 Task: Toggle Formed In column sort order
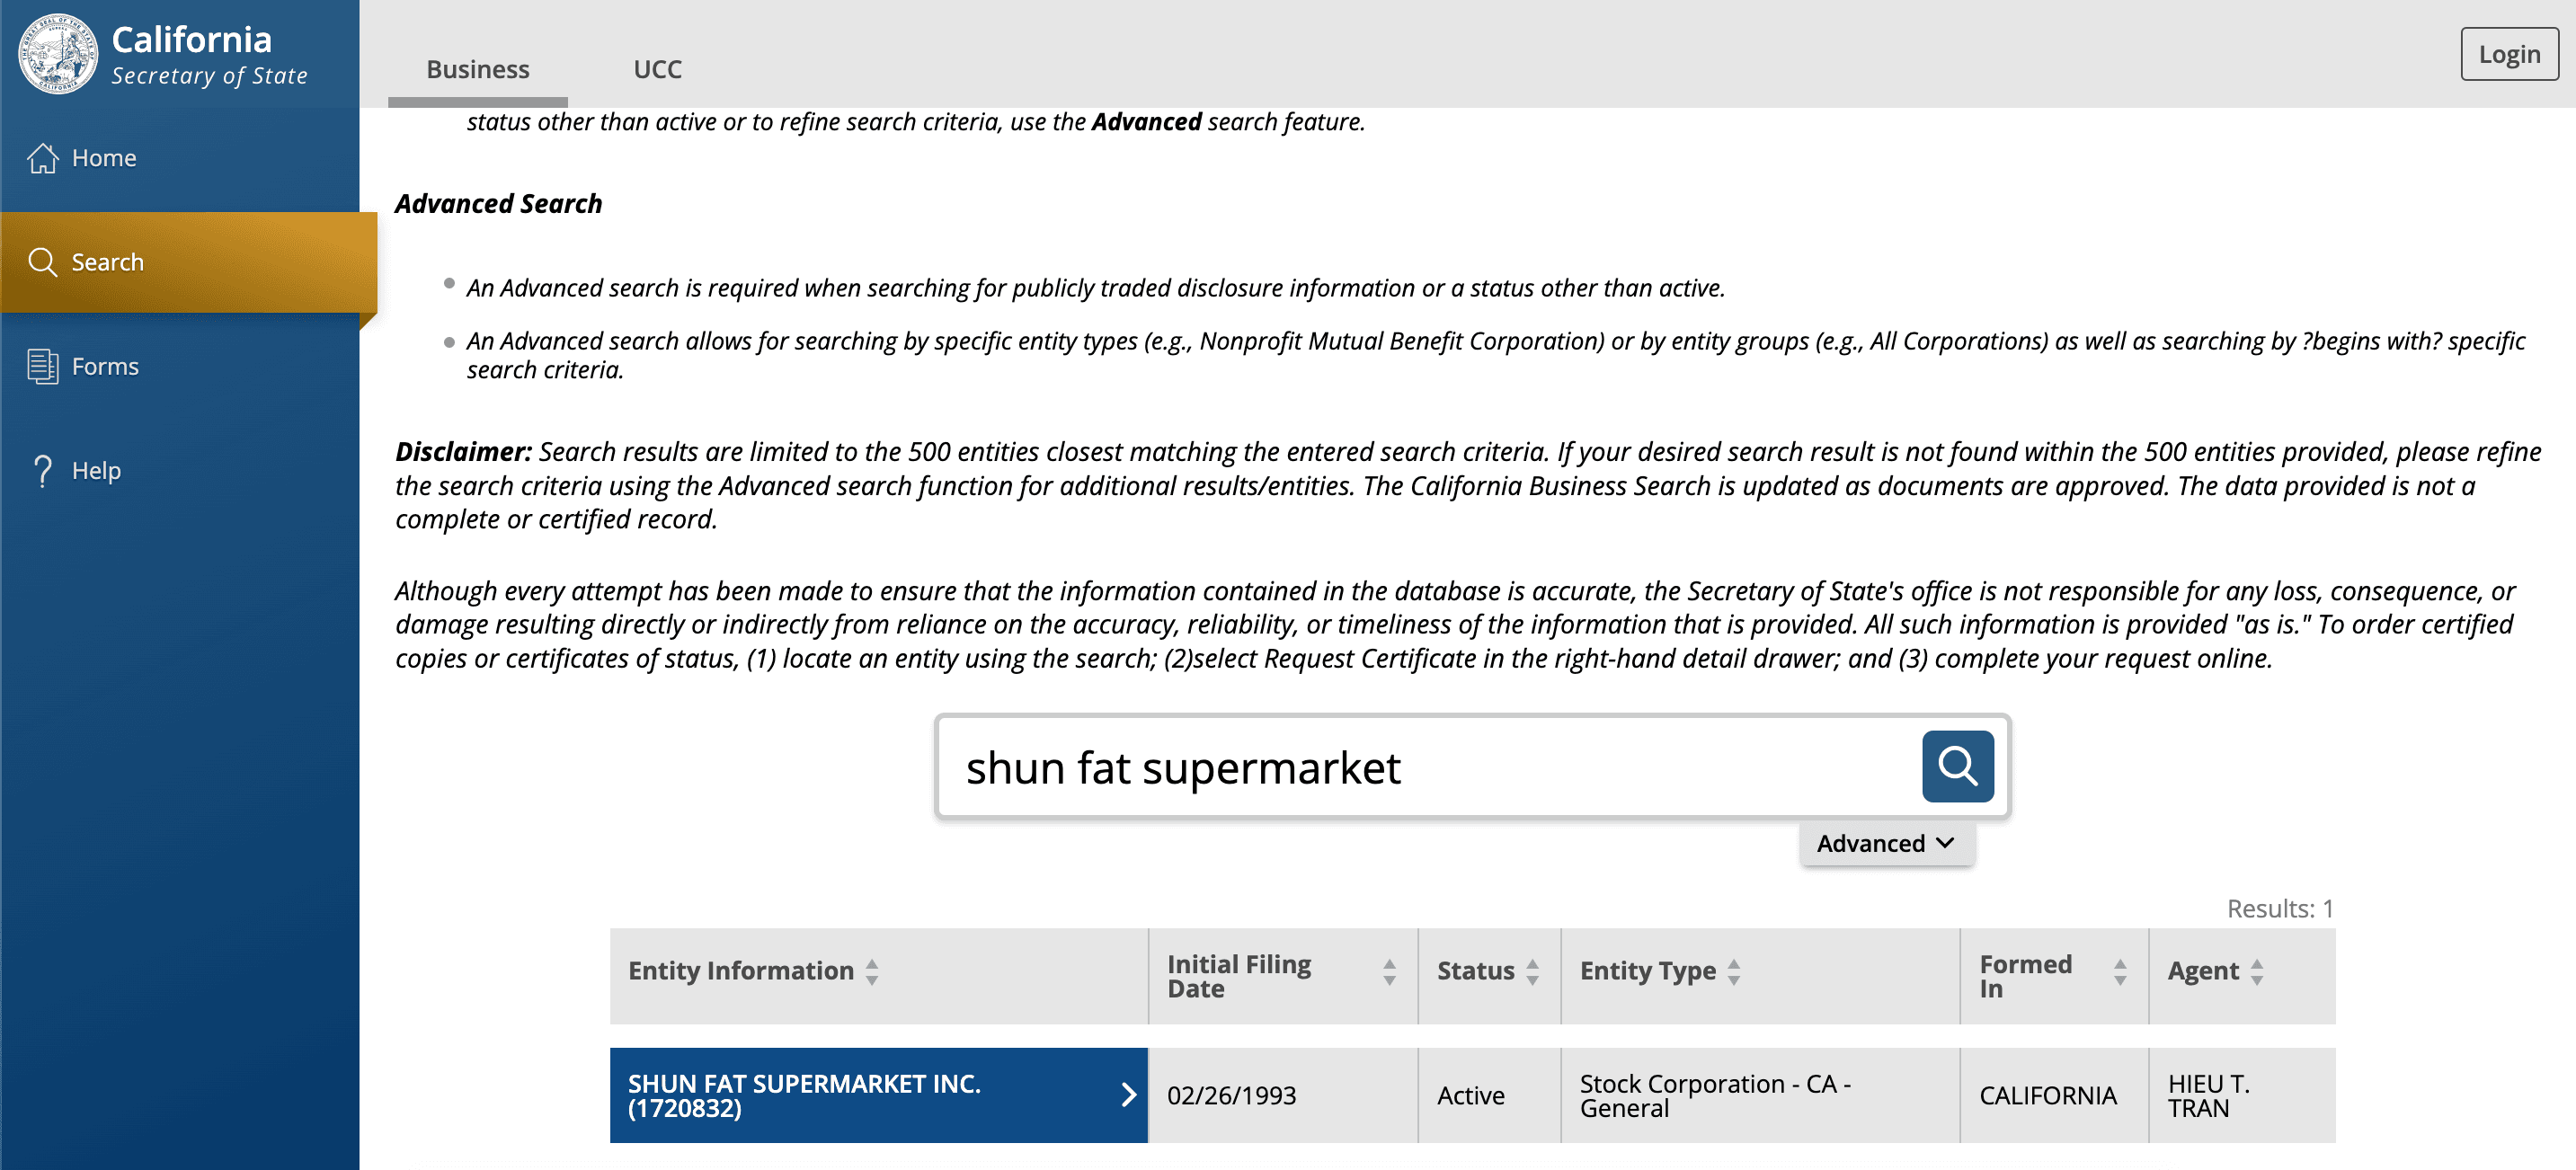2119,971
